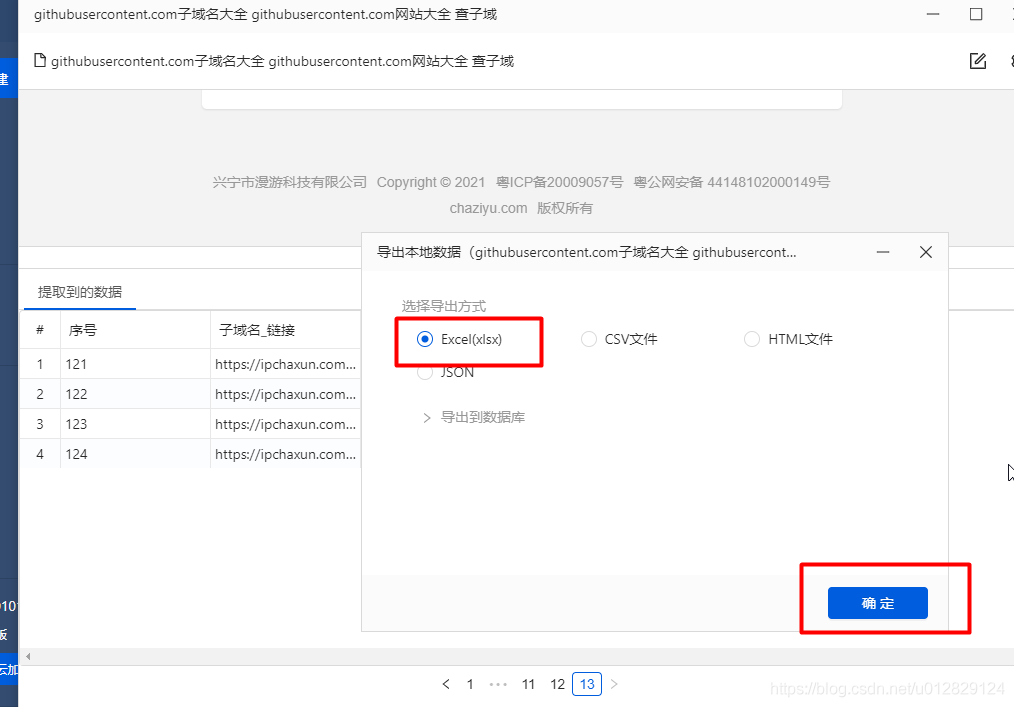This screenshot has height=707, width=1014.
Task: Close the 导出本地数据 dialog
Action: [x=925, y=252]
